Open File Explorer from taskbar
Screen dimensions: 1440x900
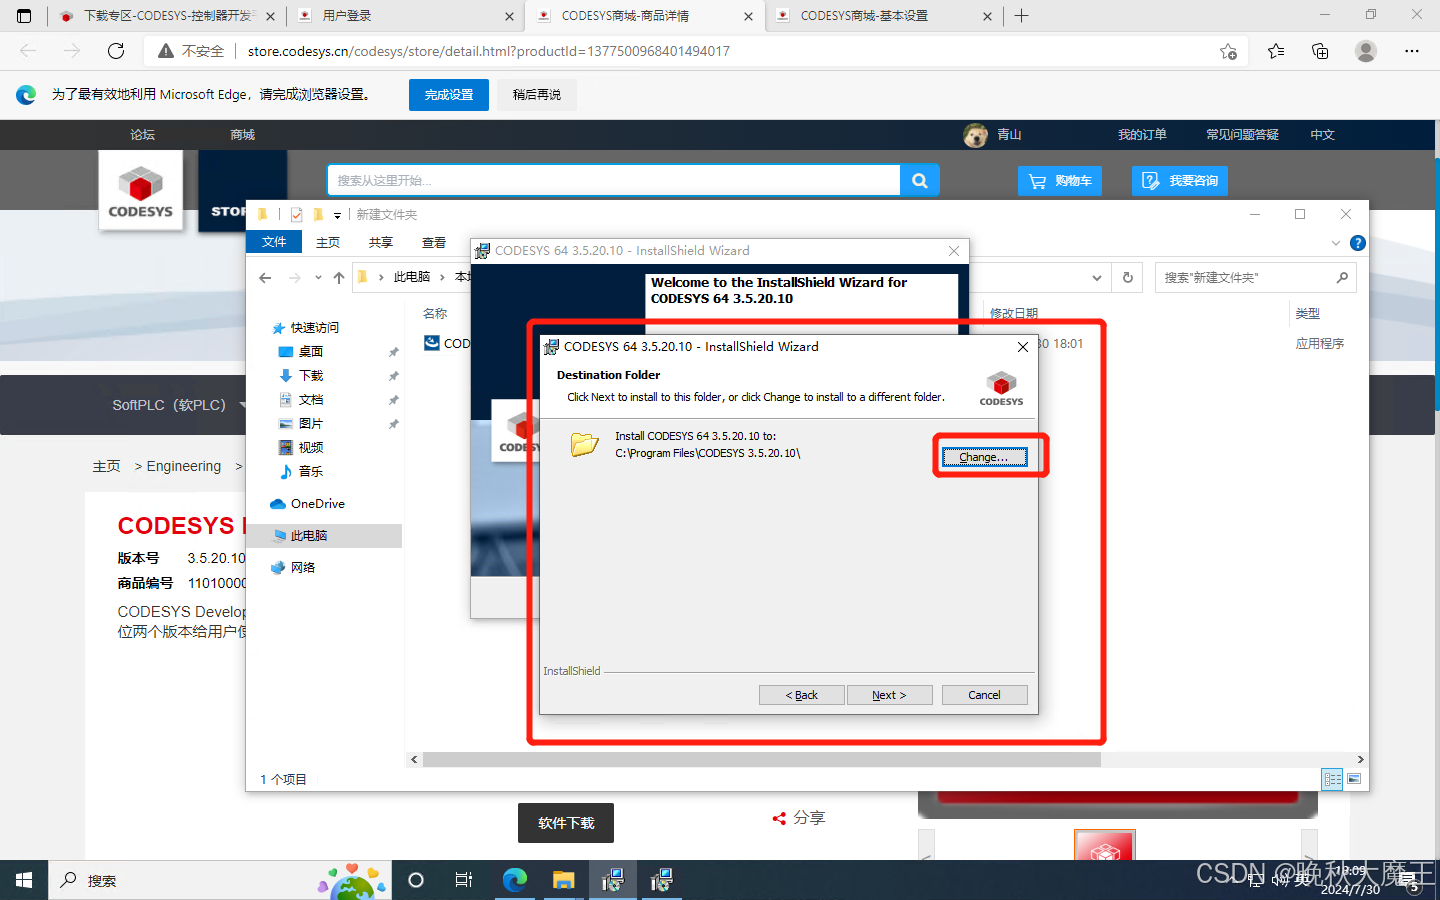pyautogui.click(x=564, y=880)
